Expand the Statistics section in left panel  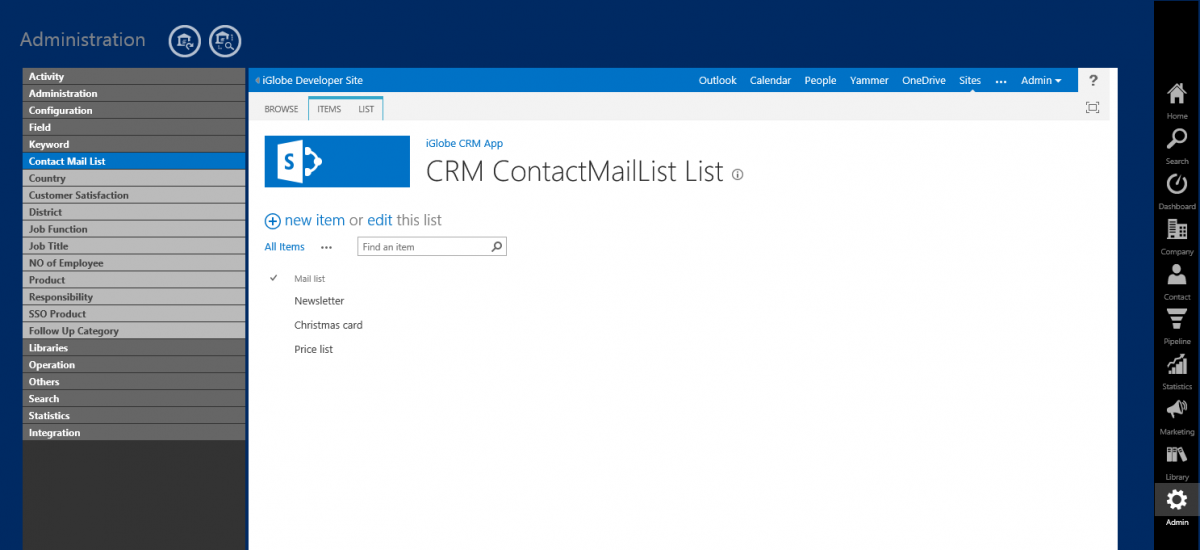click(134, 416)
